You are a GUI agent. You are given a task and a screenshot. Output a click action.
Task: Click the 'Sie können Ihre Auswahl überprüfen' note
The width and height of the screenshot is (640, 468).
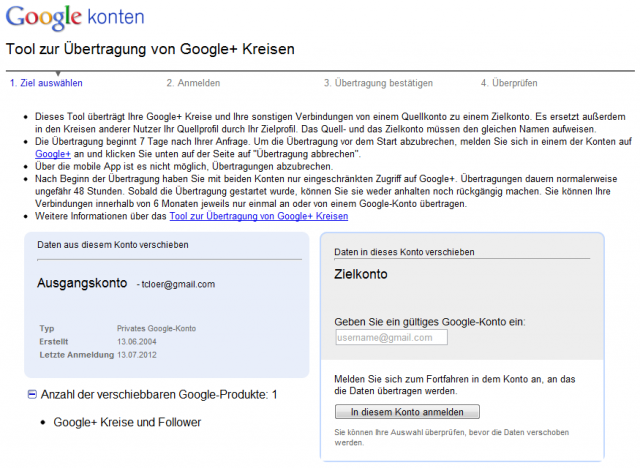(451, 437)
